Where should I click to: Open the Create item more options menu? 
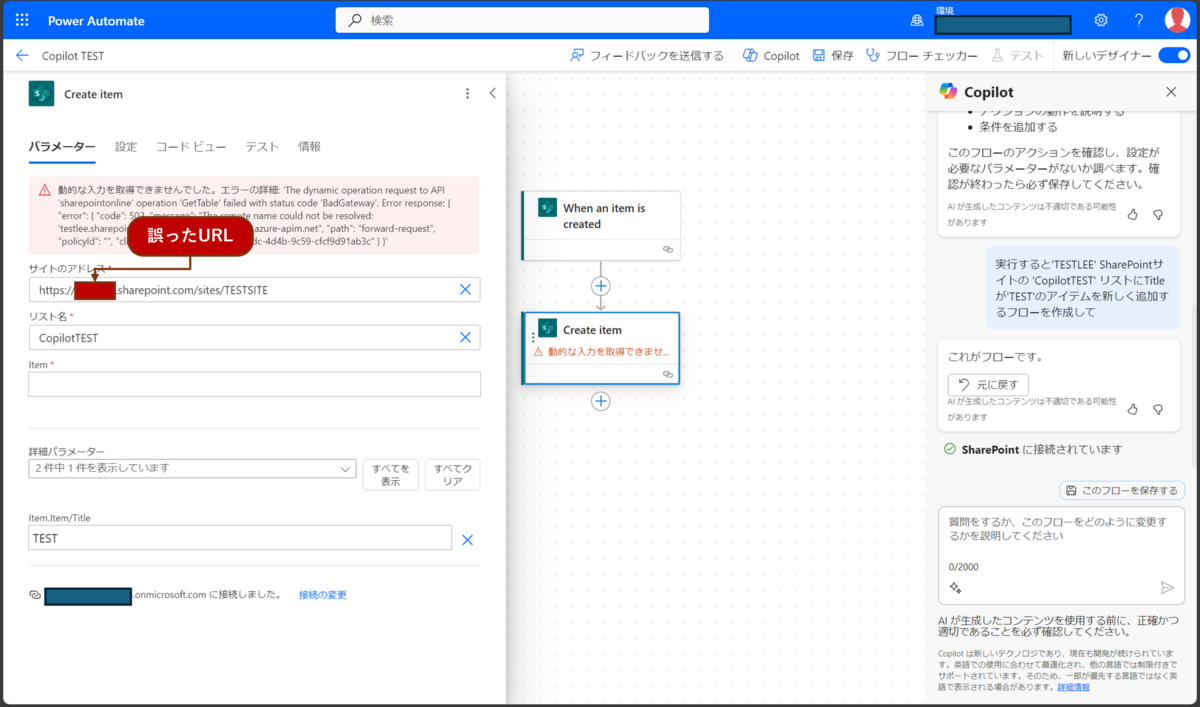467,94
